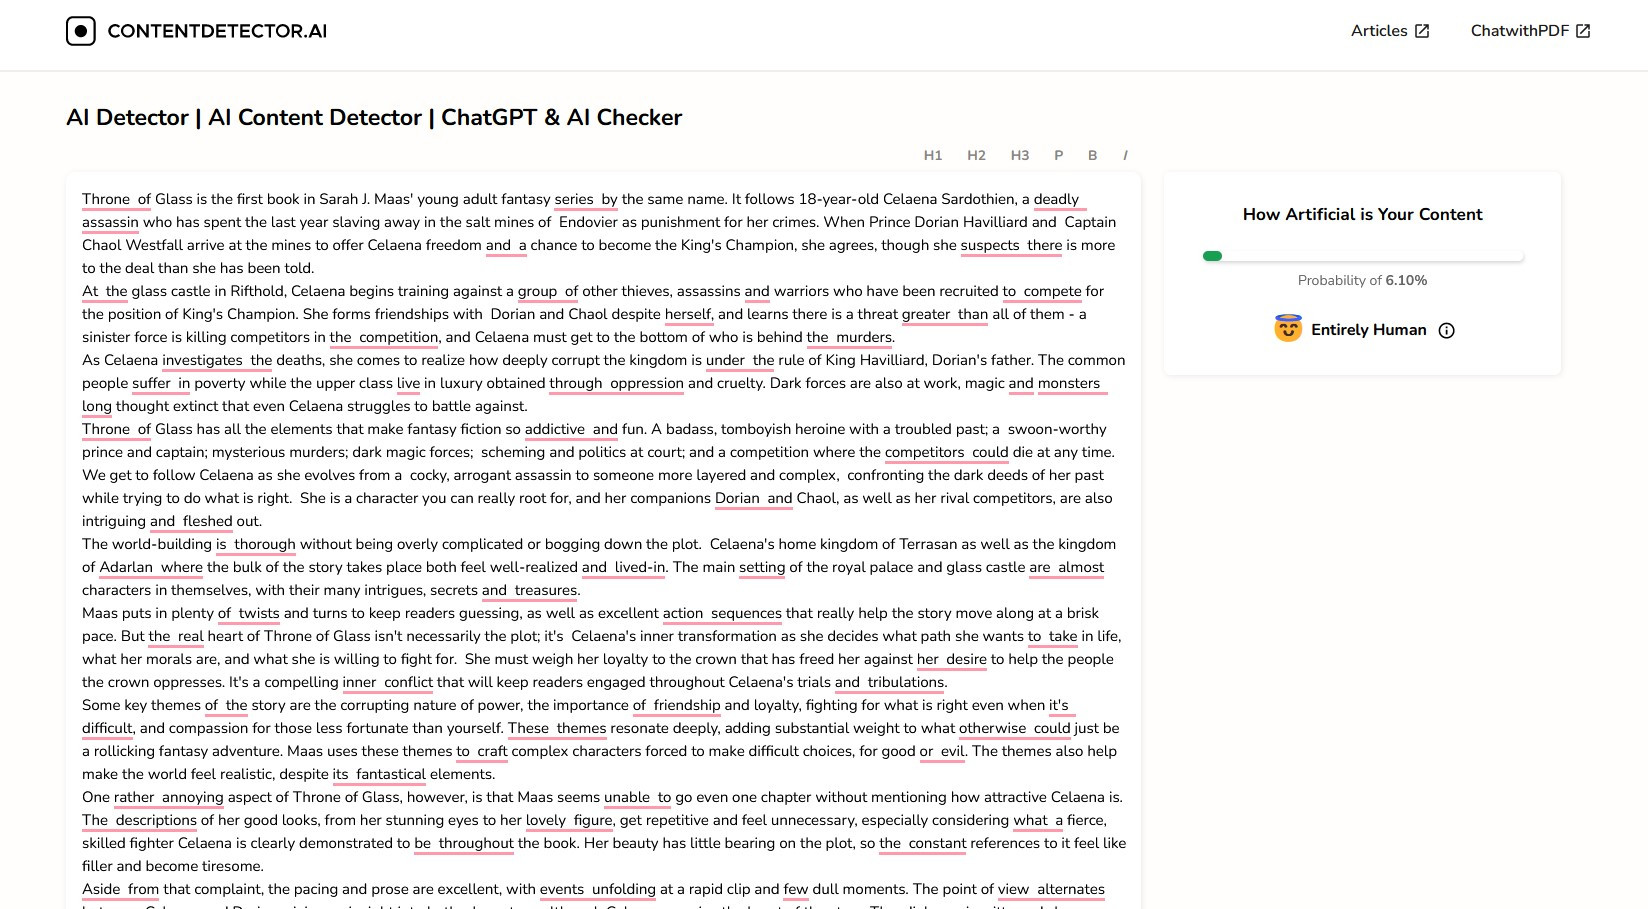Click the underlined phrase 'the constant'
1648x909 pixels.
point(923,843)
